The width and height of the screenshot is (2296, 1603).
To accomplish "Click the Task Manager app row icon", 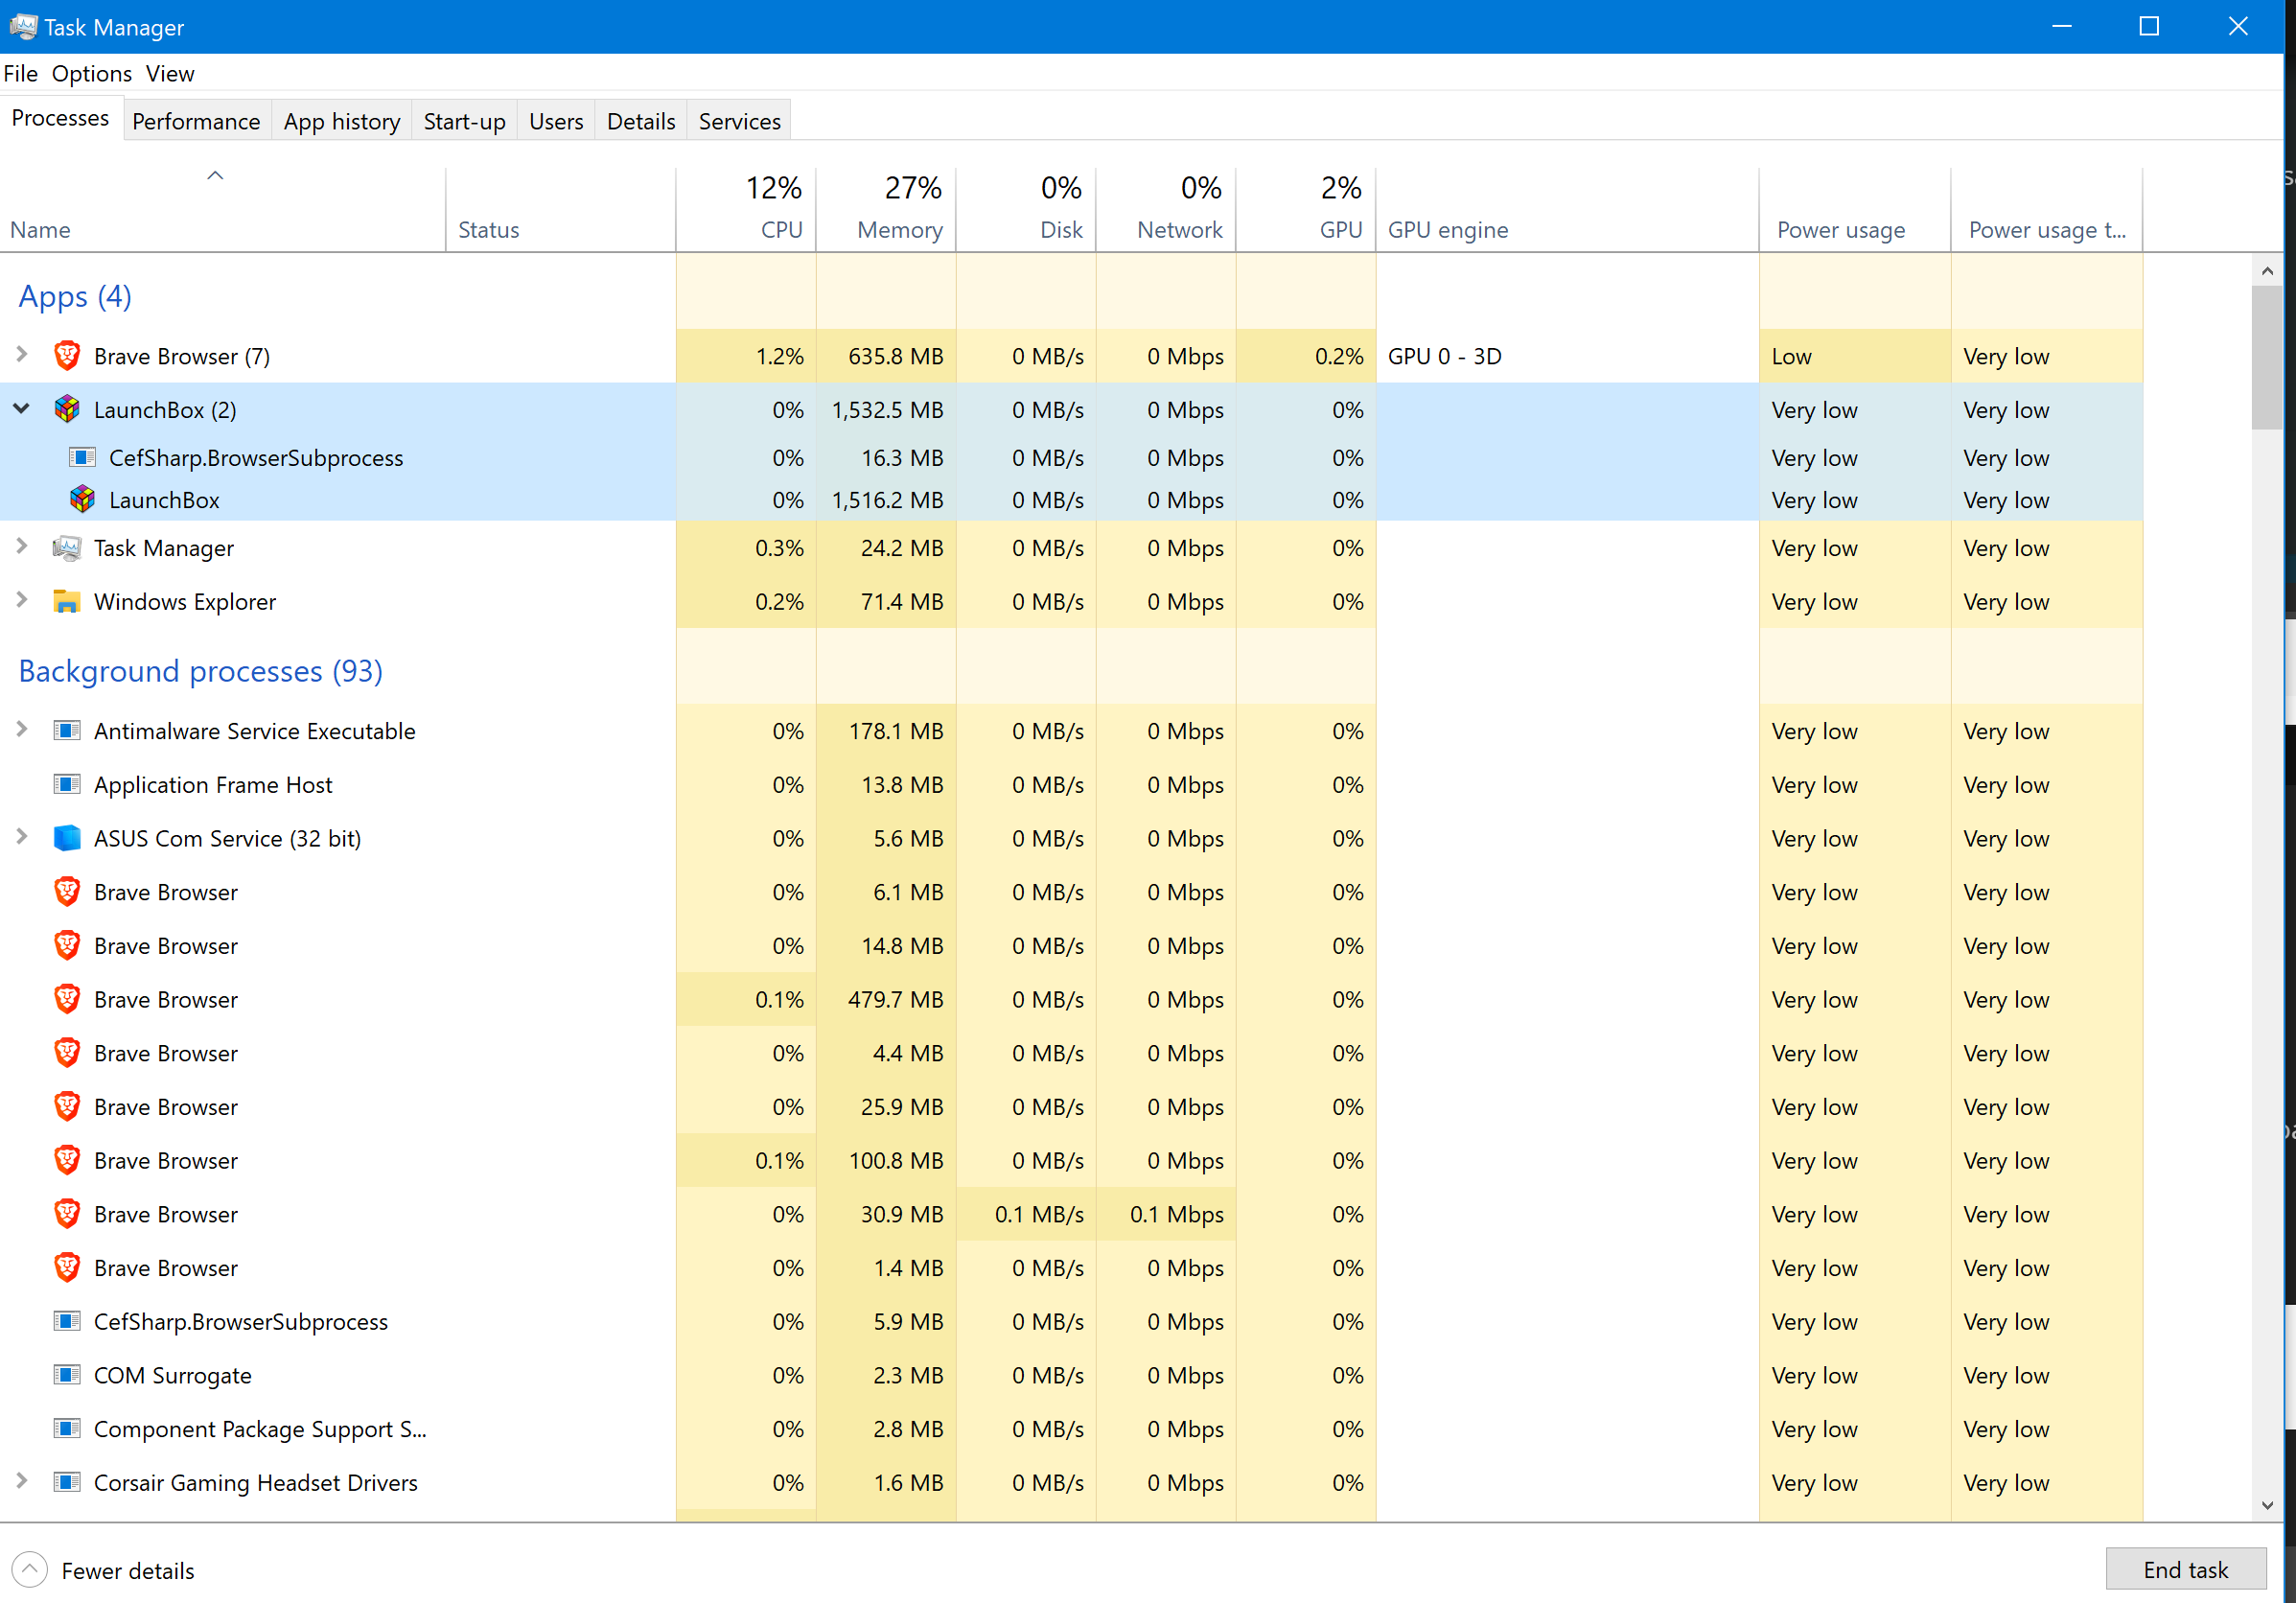I will [x=67, y=547].
